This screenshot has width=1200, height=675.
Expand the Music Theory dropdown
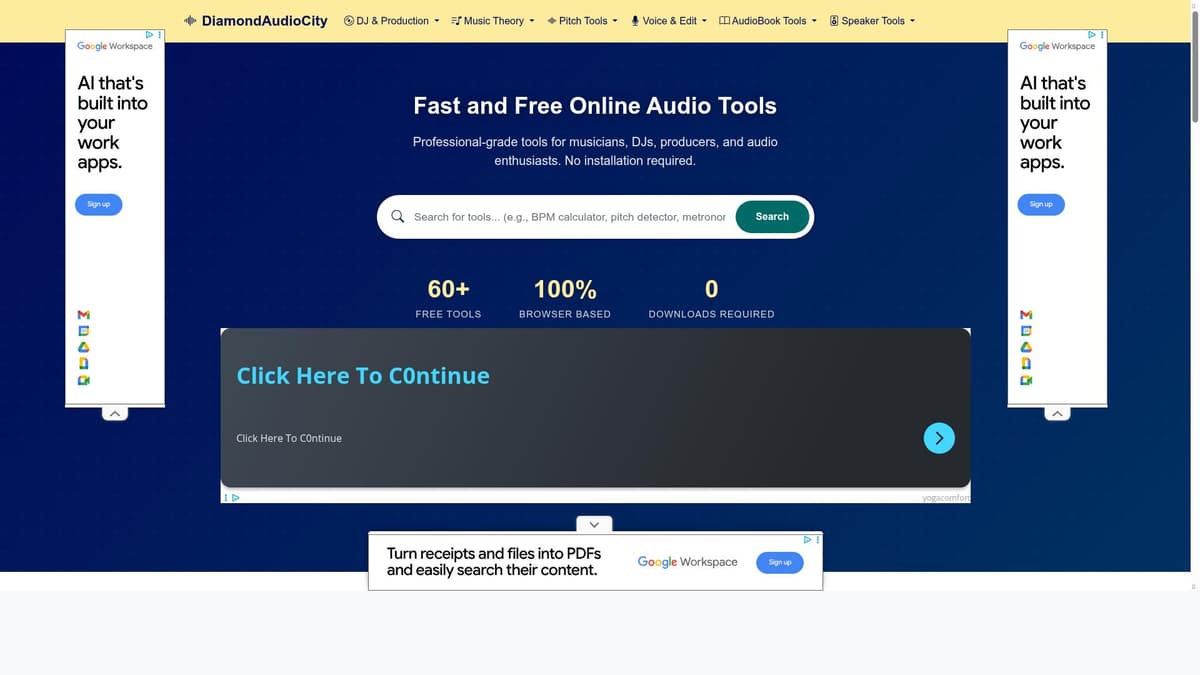pos(493,20)
